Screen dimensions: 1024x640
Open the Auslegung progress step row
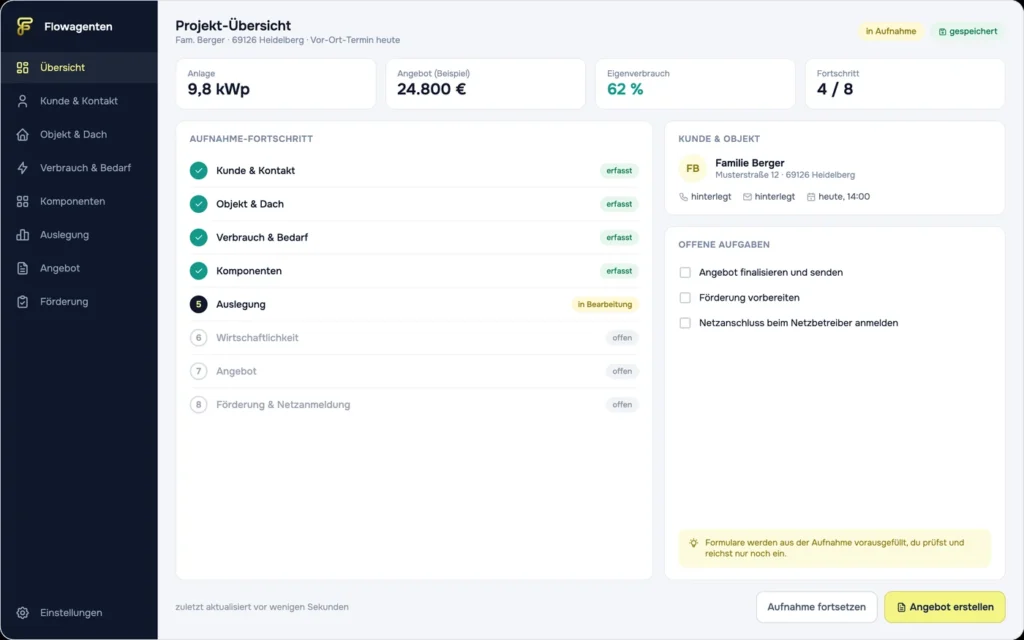[x=414, y=304]
